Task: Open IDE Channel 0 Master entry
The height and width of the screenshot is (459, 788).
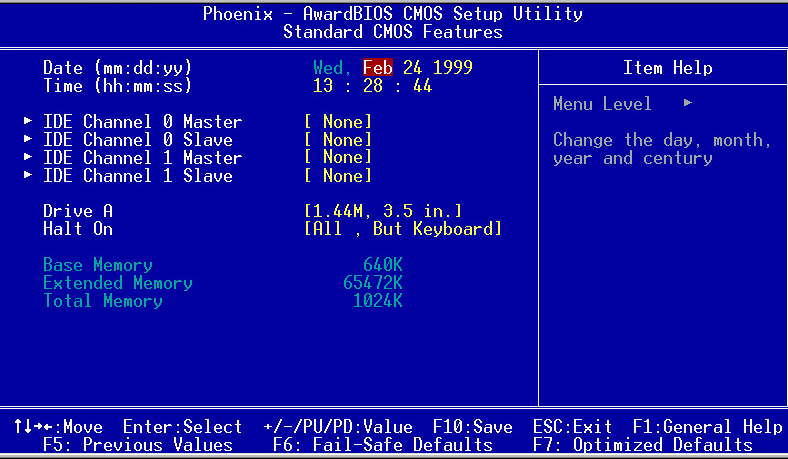Action: pos(142,122)
